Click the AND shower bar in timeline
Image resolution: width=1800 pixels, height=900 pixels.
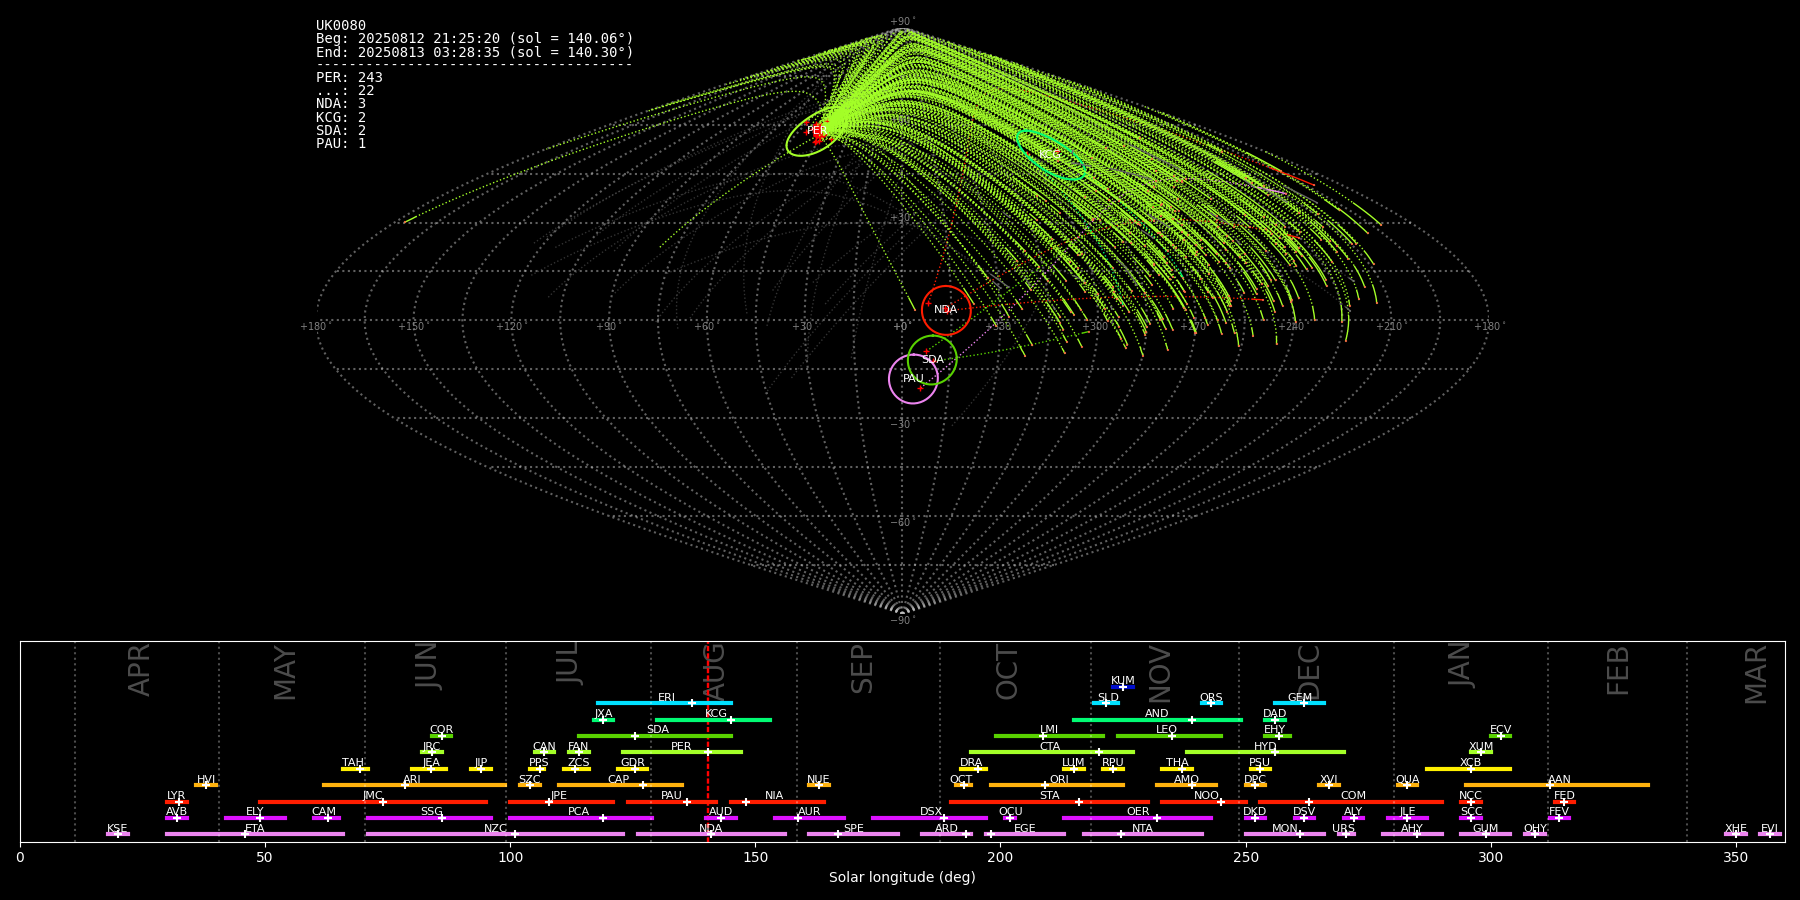[x=1157, y=720]
